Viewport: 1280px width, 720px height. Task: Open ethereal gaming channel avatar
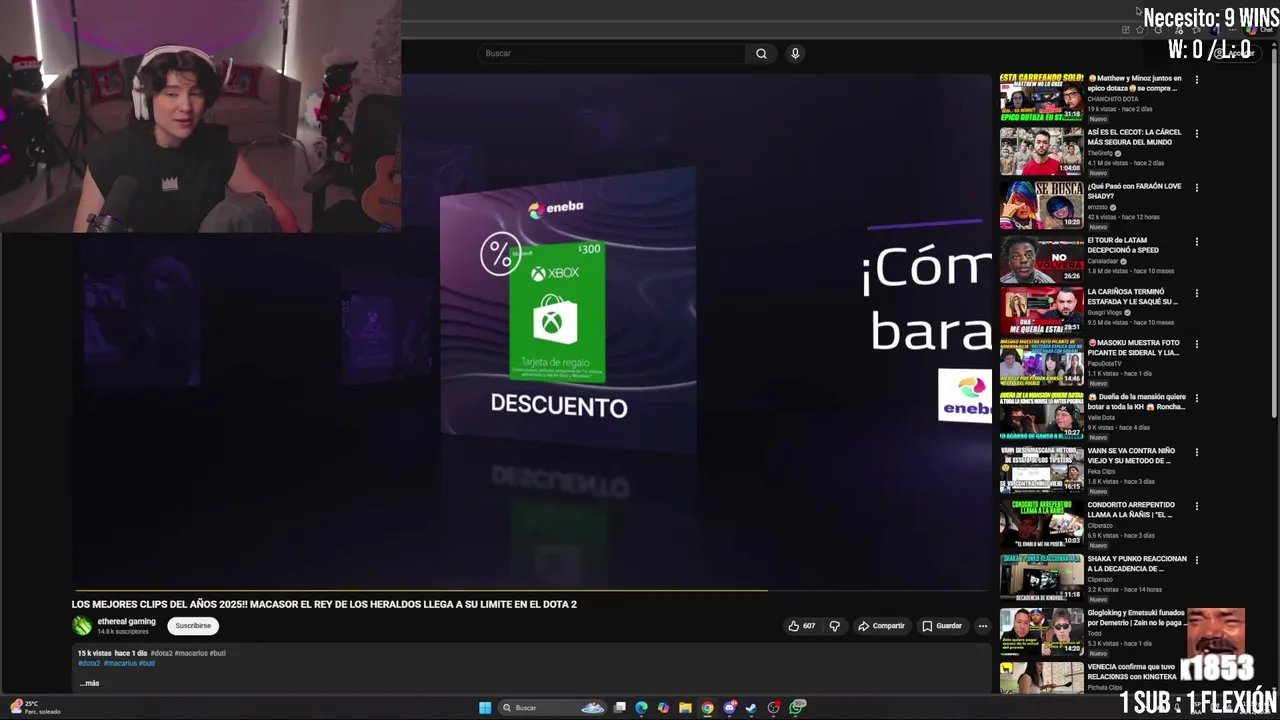82,626
